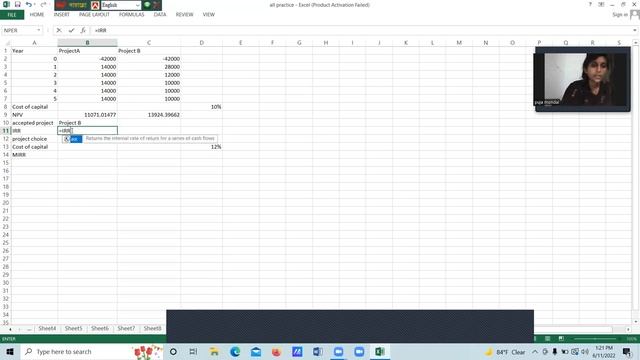This screenshot has height=360, width=640.
Task: Click the NPV value 13924.39662
Action: (149, 115)
